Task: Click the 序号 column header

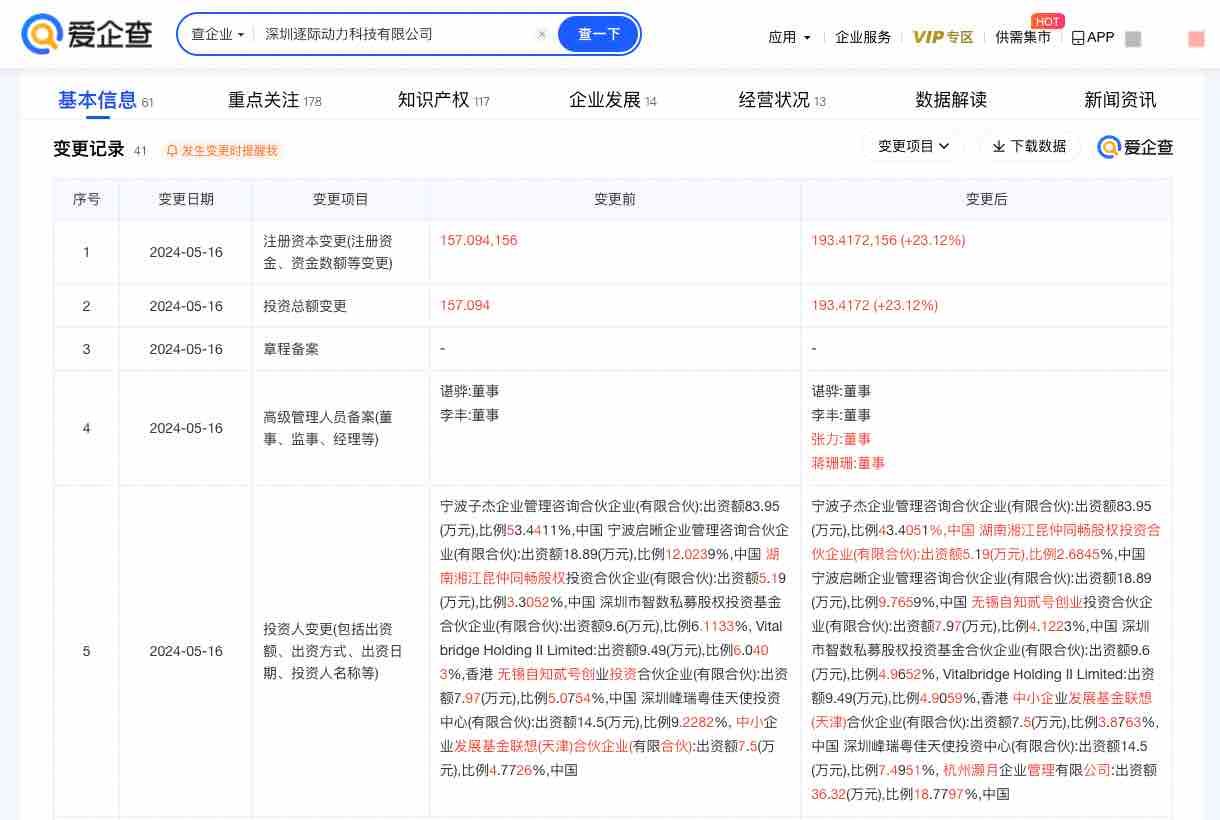Action: (87, 199)
